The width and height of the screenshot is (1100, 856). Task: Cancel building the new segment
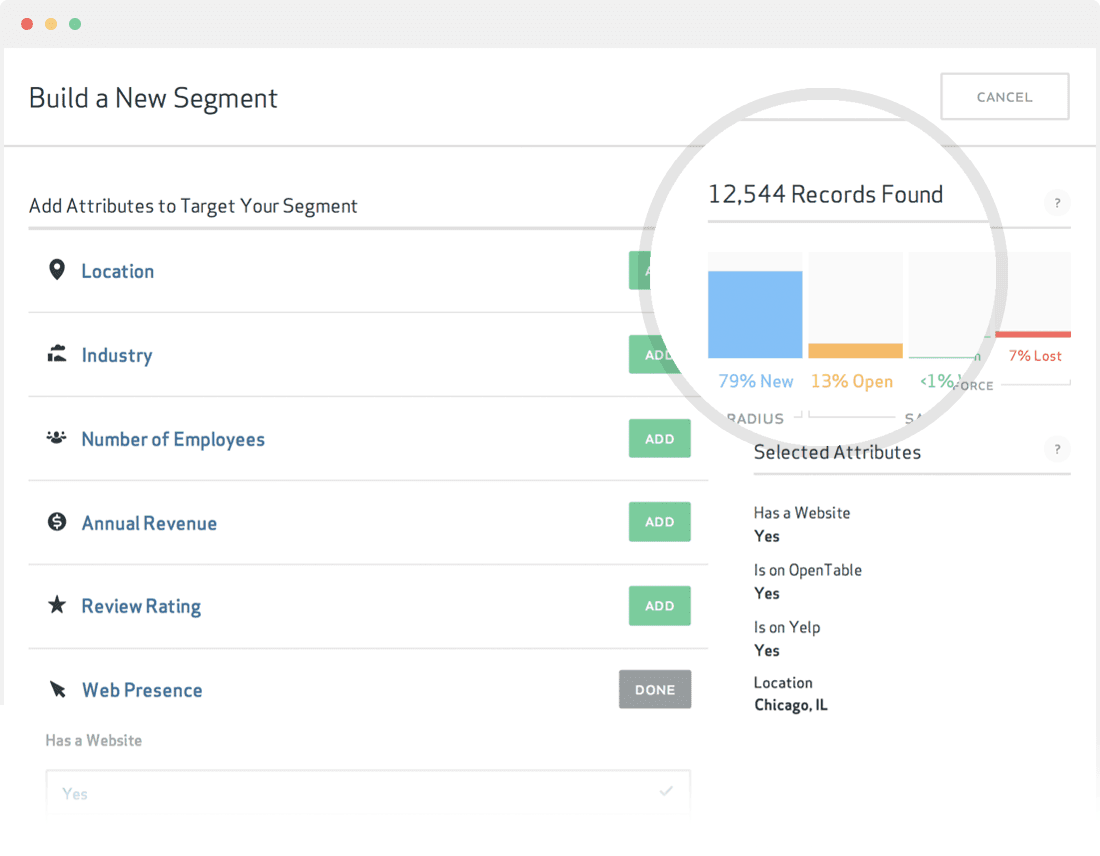1004,97
